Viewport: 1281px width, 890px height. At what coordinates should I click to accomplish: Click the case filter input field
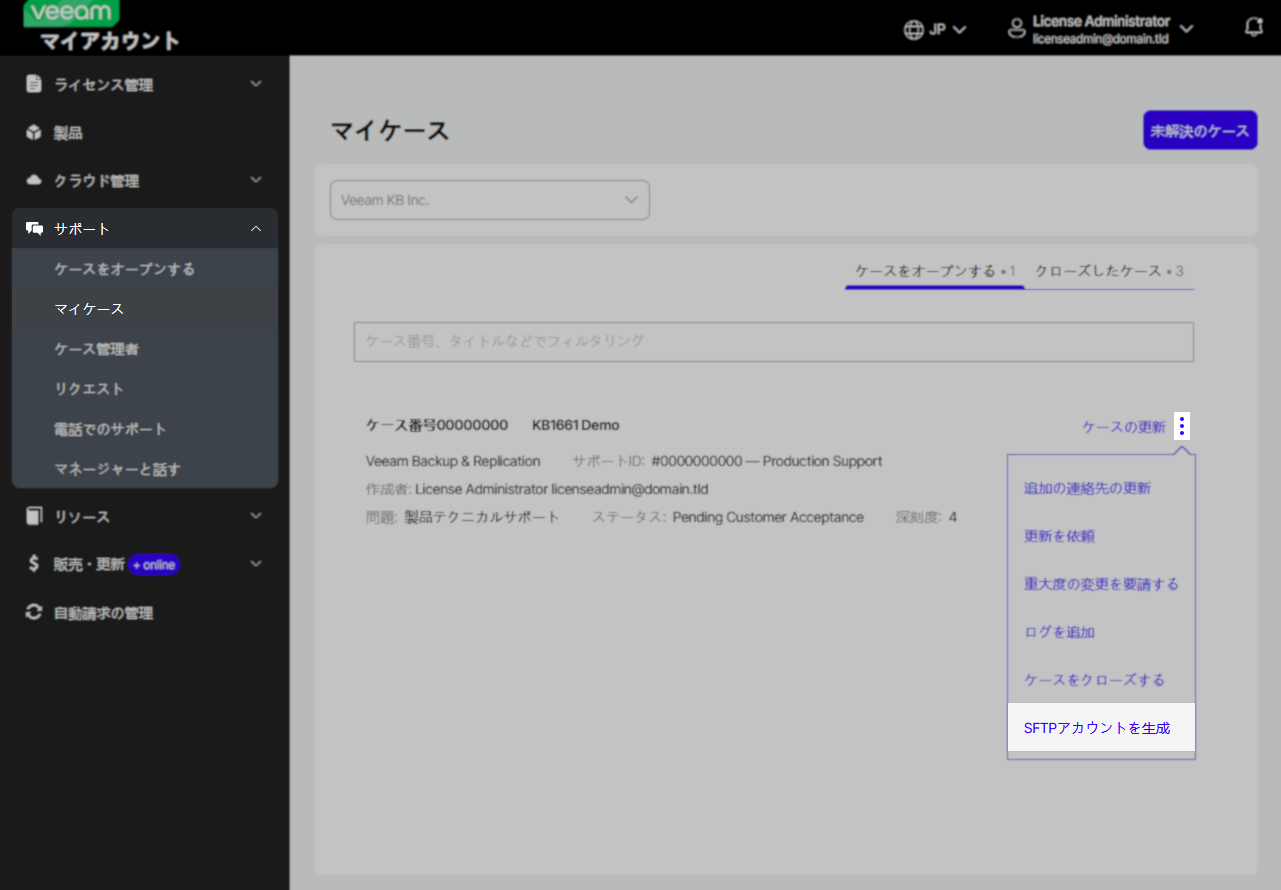[773, 342]
